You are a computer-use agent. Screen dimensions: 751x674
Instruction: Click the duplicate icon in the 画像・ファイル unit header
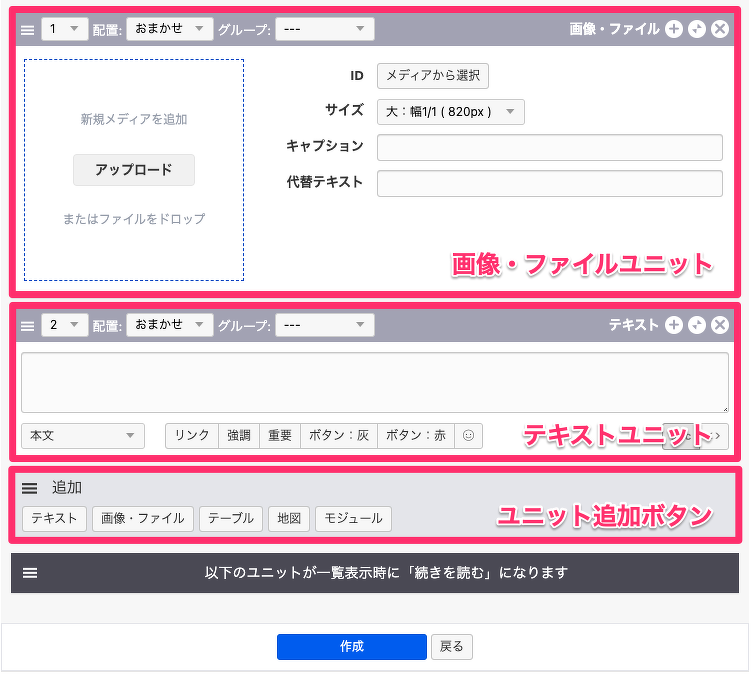pyautogui.click(x=697, y=29)
